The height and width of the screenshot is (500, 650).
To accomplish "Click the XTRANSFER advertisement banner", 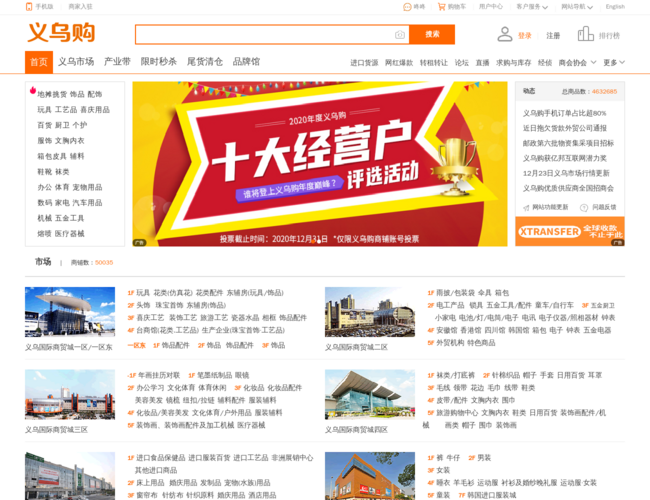I will coord(570,231).
